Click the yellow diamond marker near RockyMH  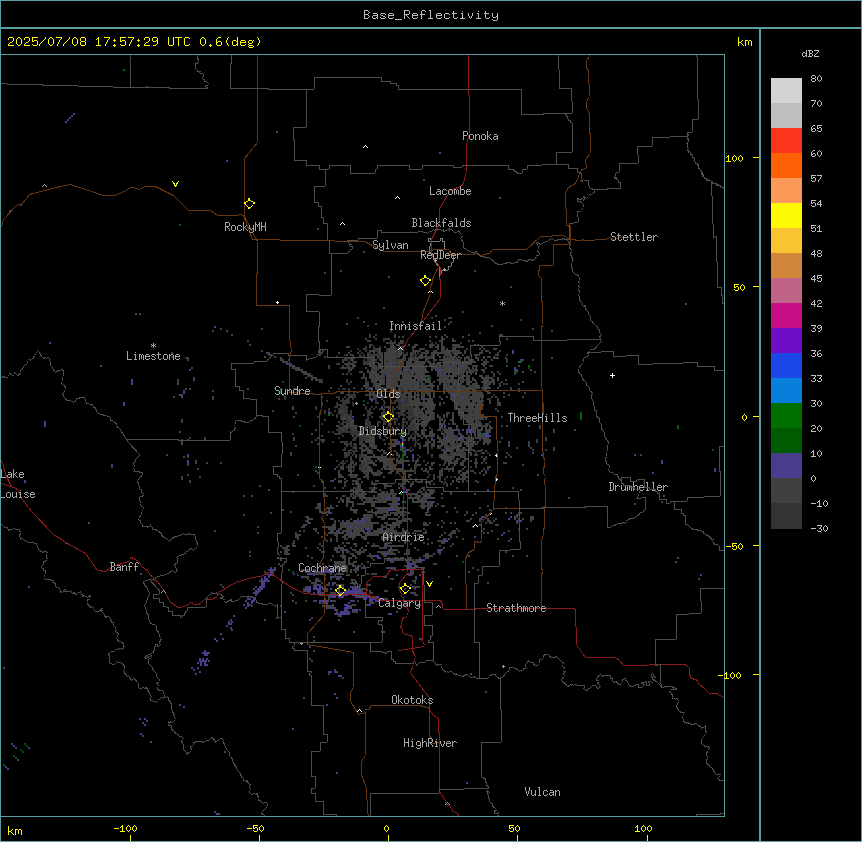click(x=250, y=204)
